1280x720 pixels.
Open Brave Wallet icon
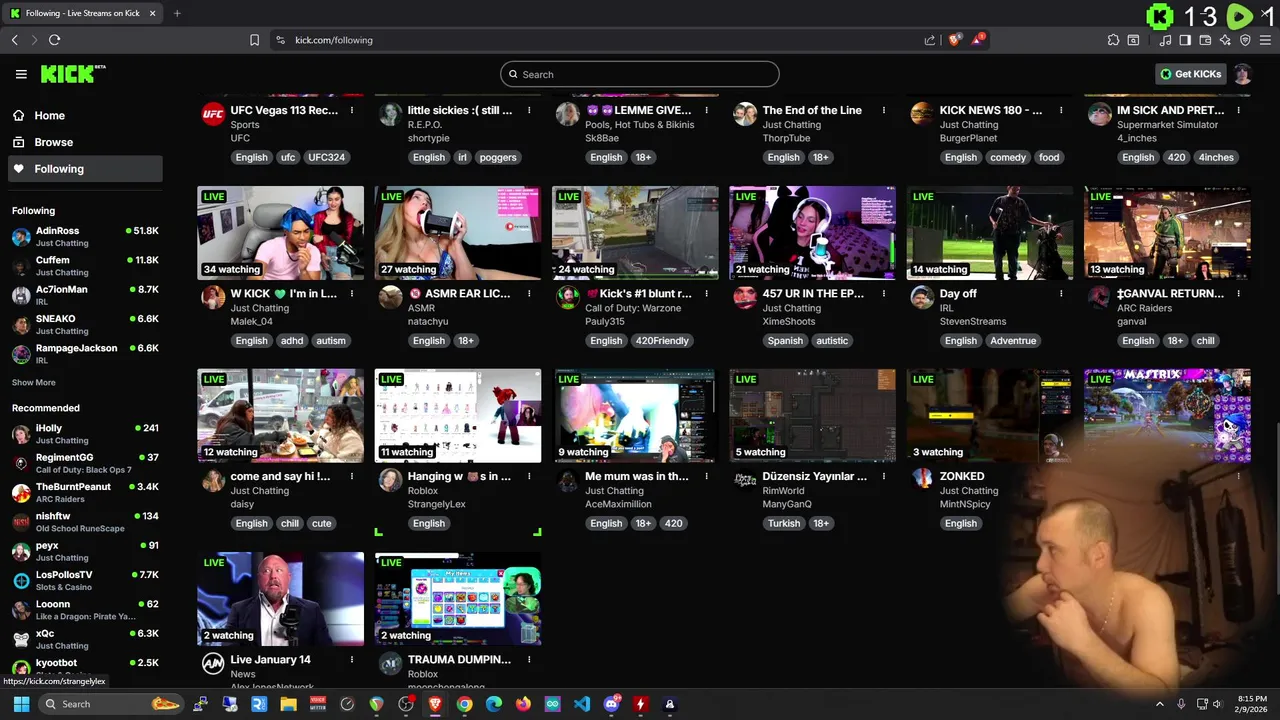pos(1205,40)
